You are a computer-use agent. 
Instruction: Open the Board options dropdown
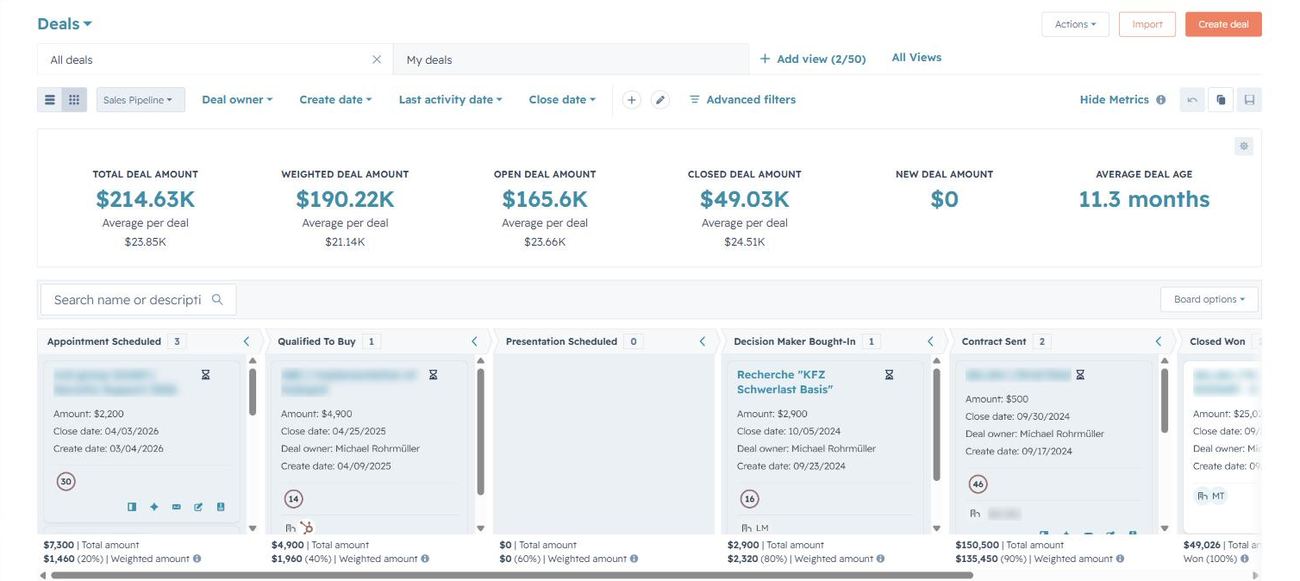click(x=1209, y=299)
